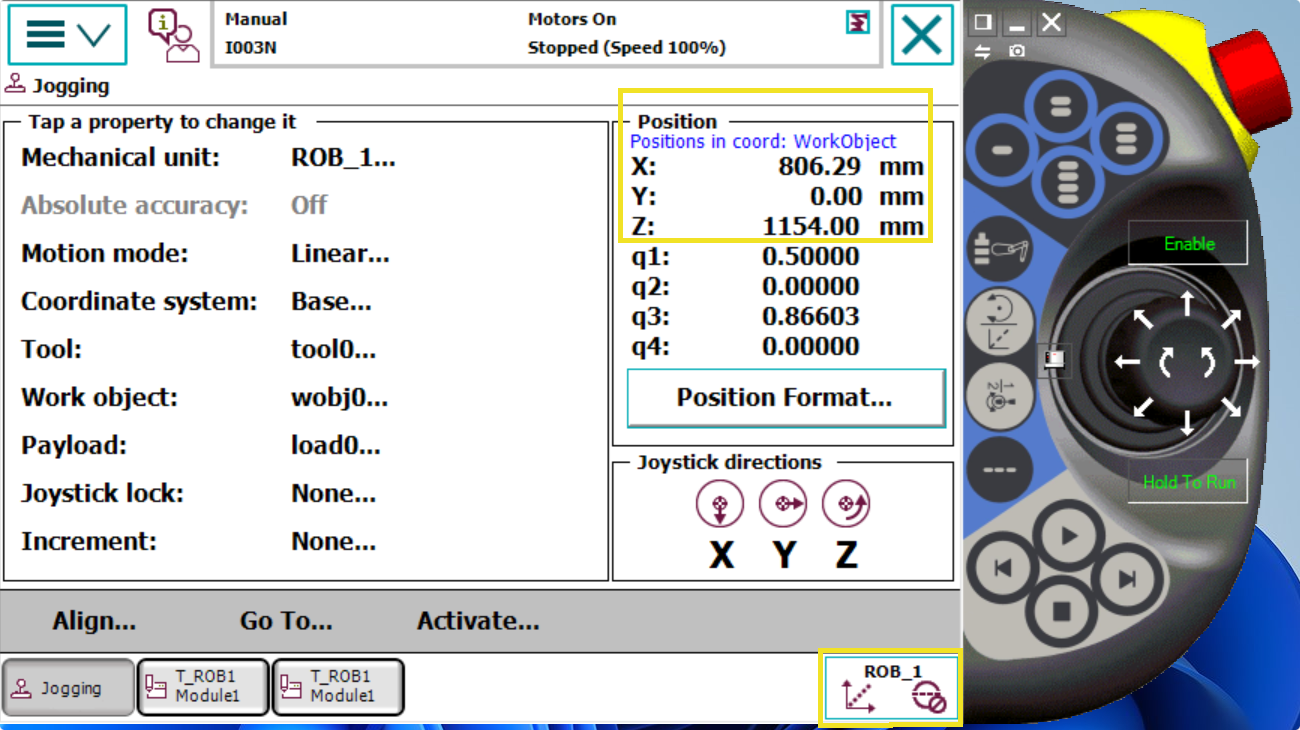Open the ROB_1 quickset menu
Screen dimensions: 1300x730
point(890,687)
